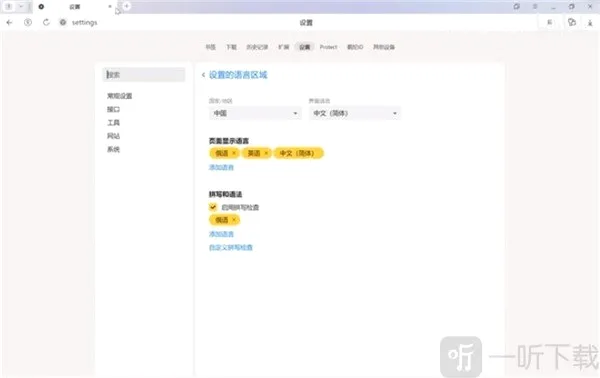Switch to the 下载 settings tab
The image size is (600, 378).
click(x=231, y=47)
